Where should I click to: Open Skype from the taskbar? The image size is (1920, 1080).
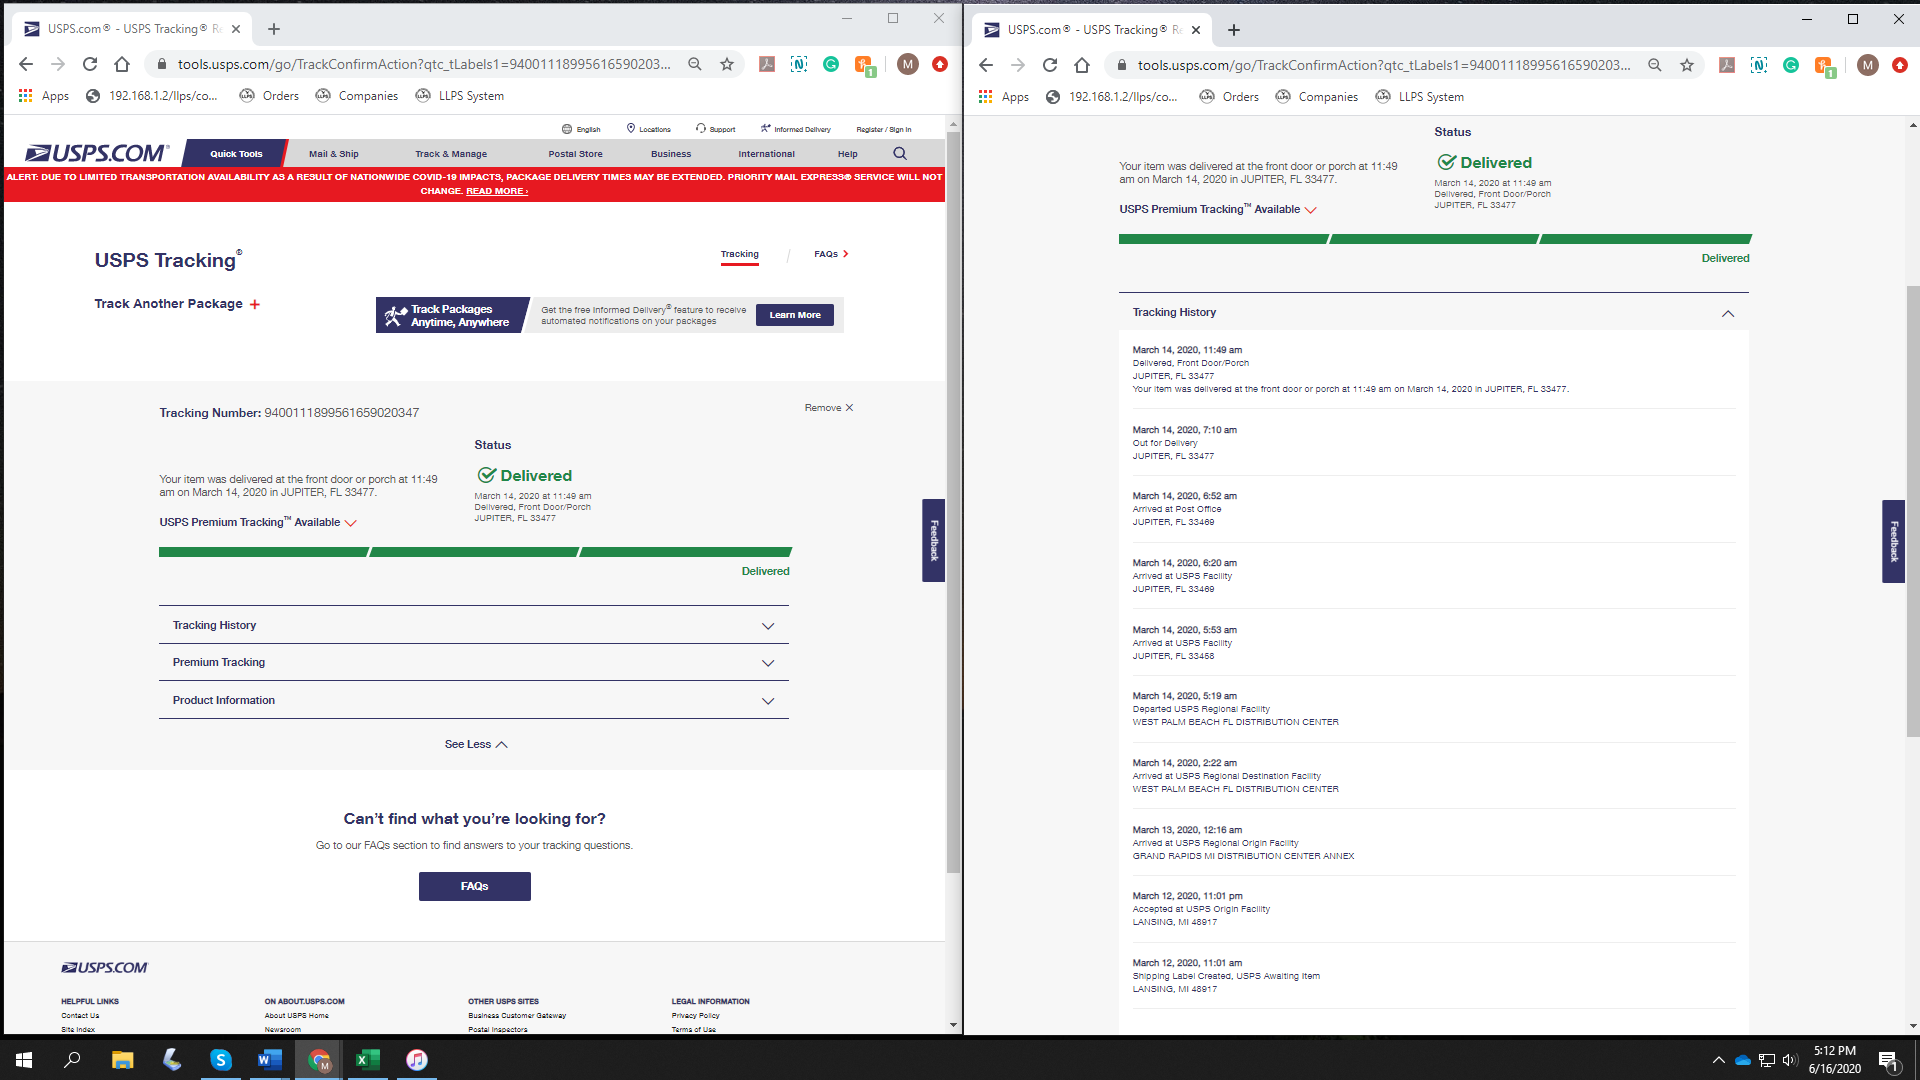point(220,1060)
